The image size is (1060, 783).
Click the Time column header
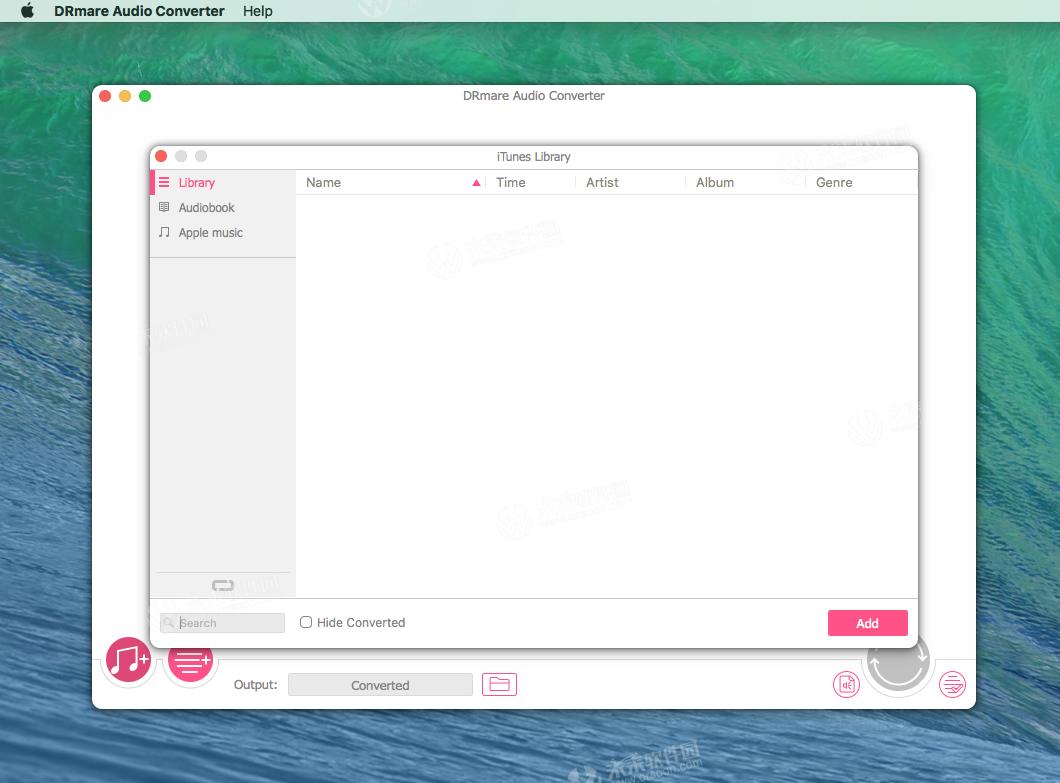pyautogui.click(x=511, y=183)
